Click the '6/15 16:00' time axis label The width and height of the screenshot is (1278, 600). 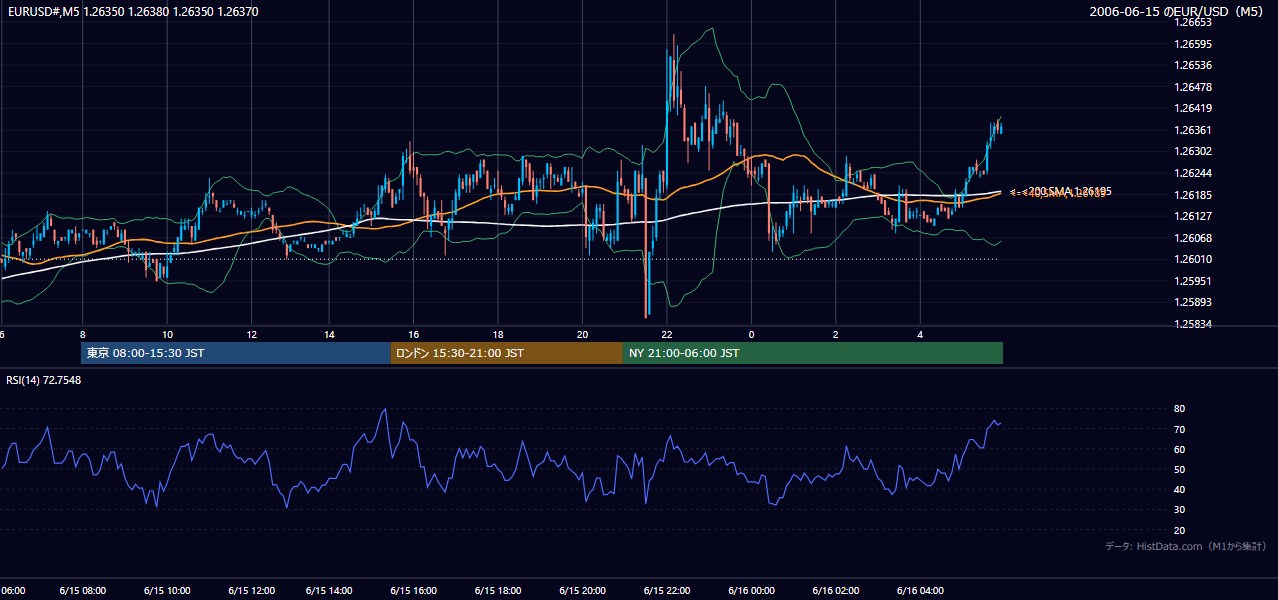tap(416, 590)
